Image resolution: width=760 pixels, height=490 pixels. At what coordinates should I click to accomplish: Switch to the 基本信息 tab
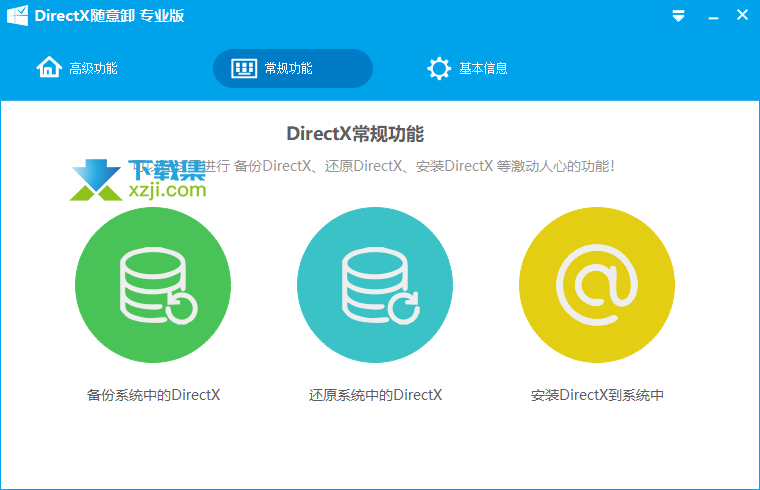[x=467, y=68]
